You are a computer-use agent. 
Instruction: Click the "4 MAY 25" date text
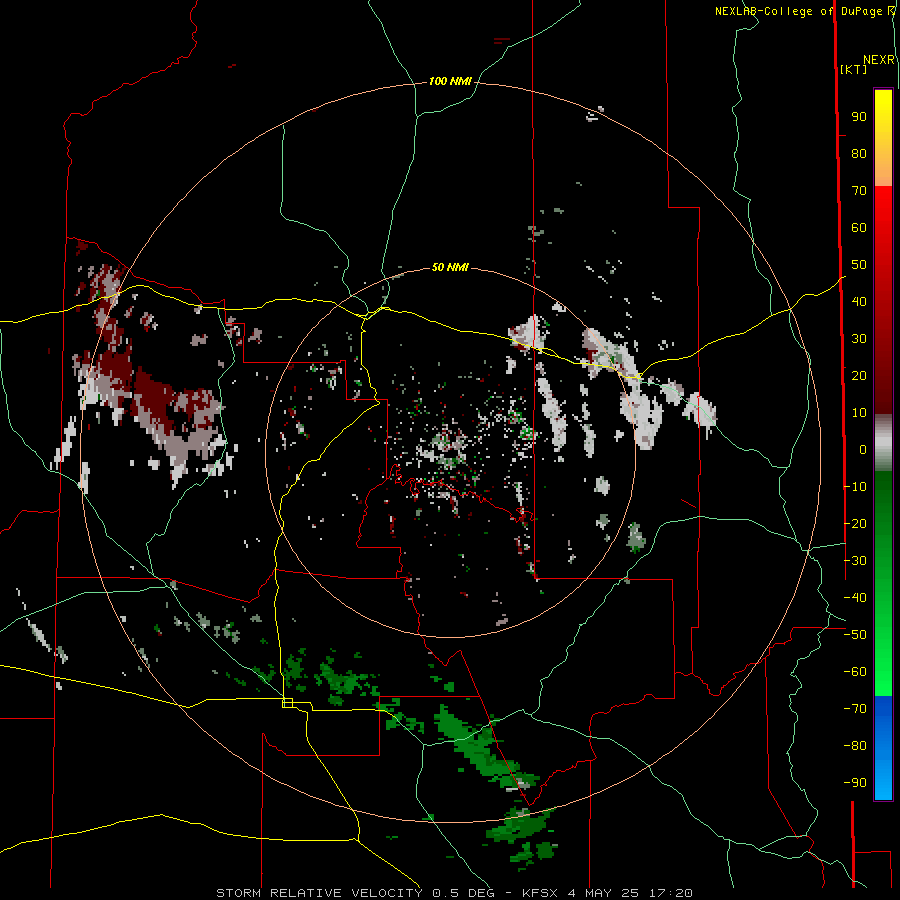pyautogui.click(x=604, y=893)
